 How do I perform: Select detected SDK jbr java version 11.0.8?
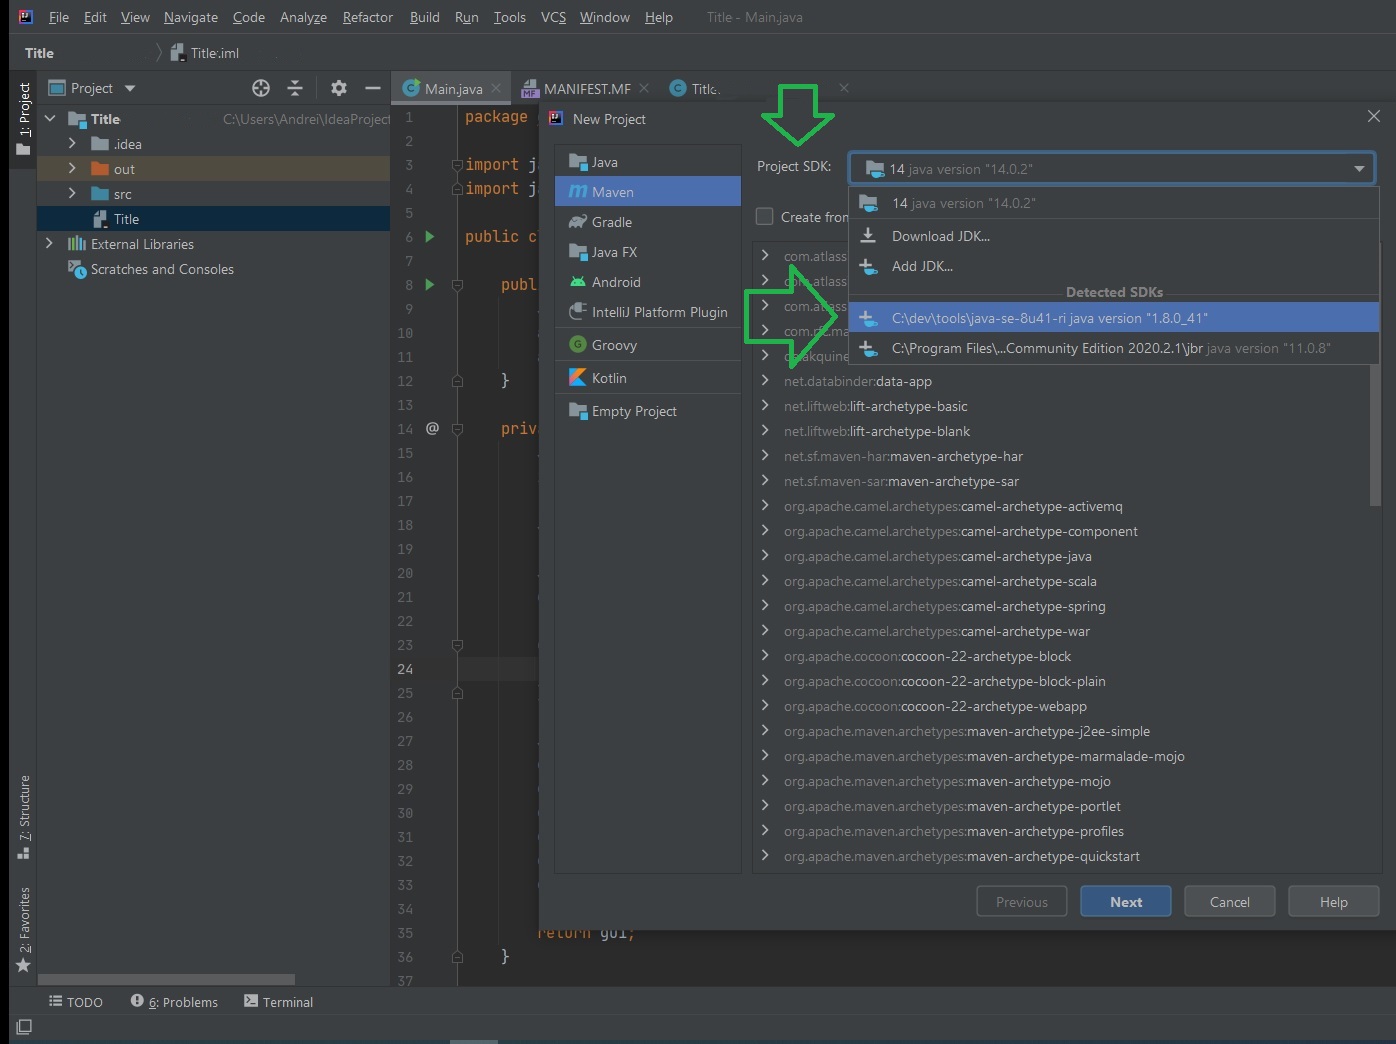[1114, 348]
